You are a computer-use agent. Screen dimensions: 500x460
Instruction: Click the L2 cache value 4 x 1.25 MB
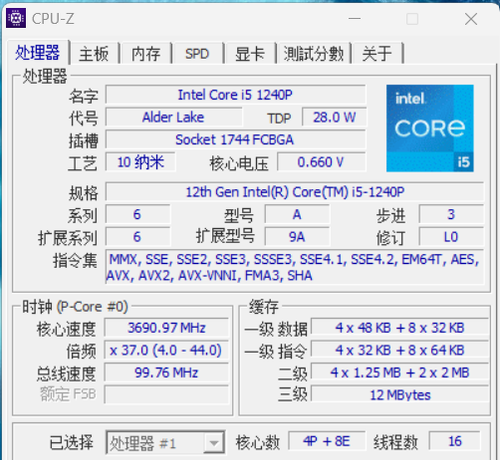pyautogui.click(x=400, y=372)
